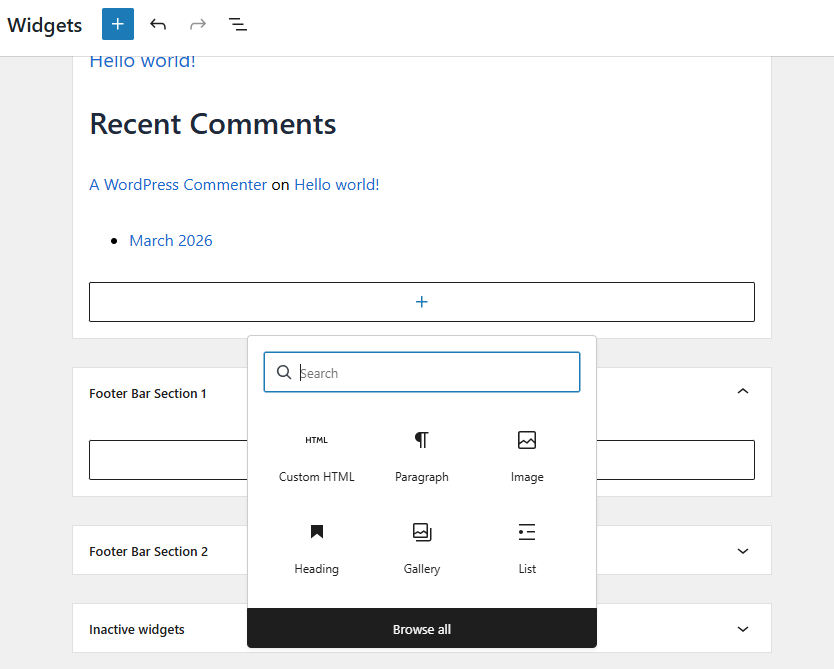Collapse the Footer Bar Section 1 panel

[x=742, y=392]
